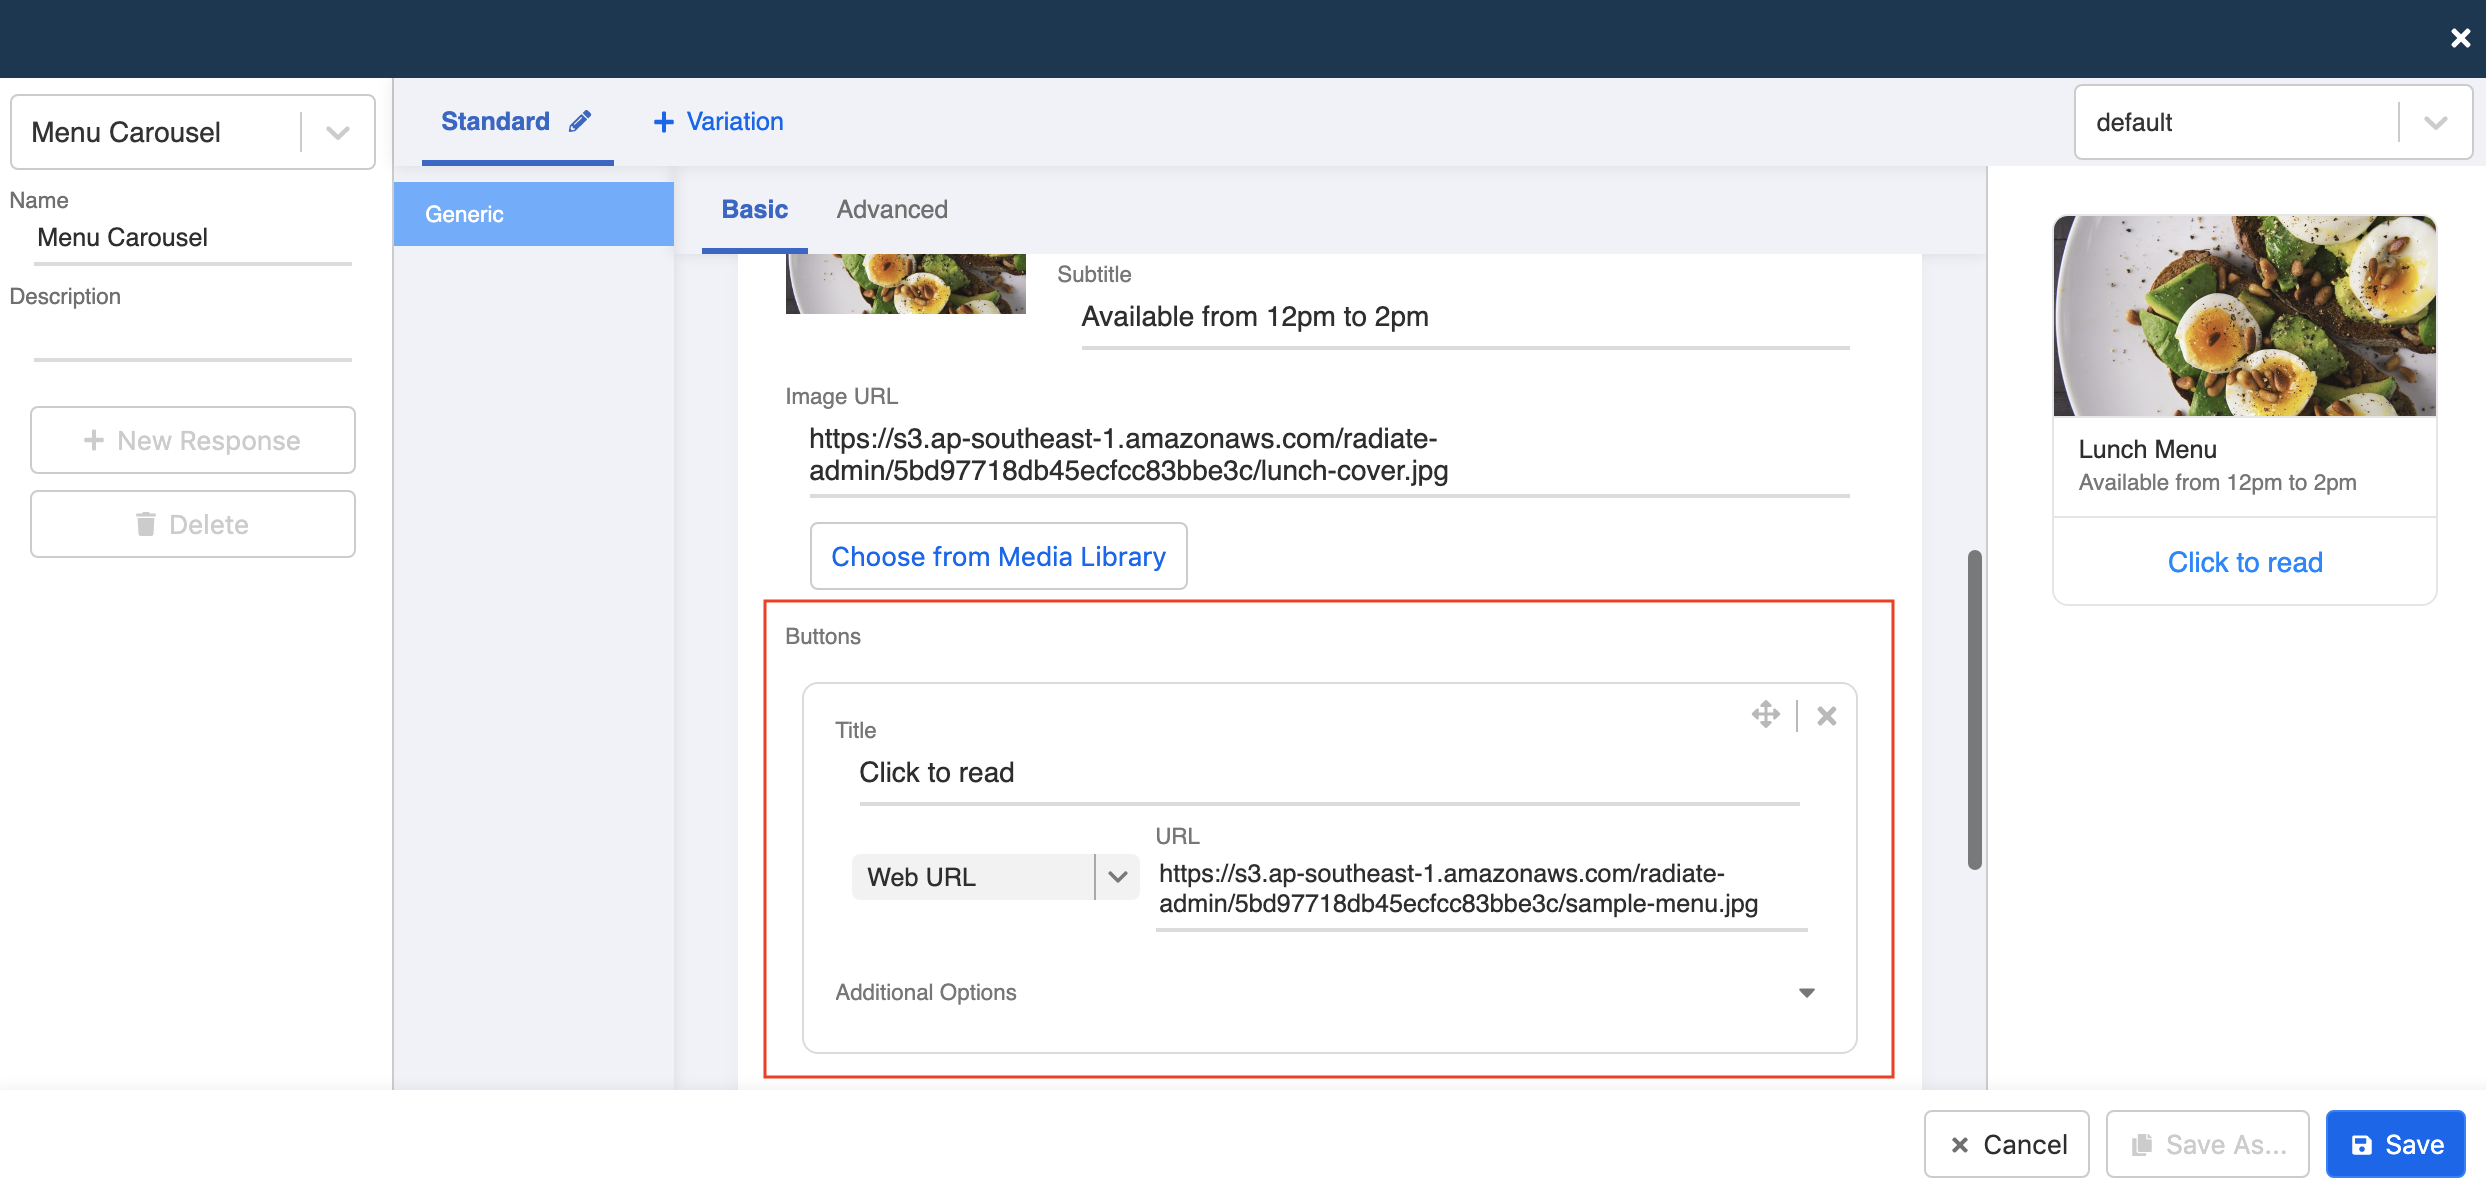Click the plus icon next to Variation
Viewport: 2486px width, 1186px height.
[663, 122]
